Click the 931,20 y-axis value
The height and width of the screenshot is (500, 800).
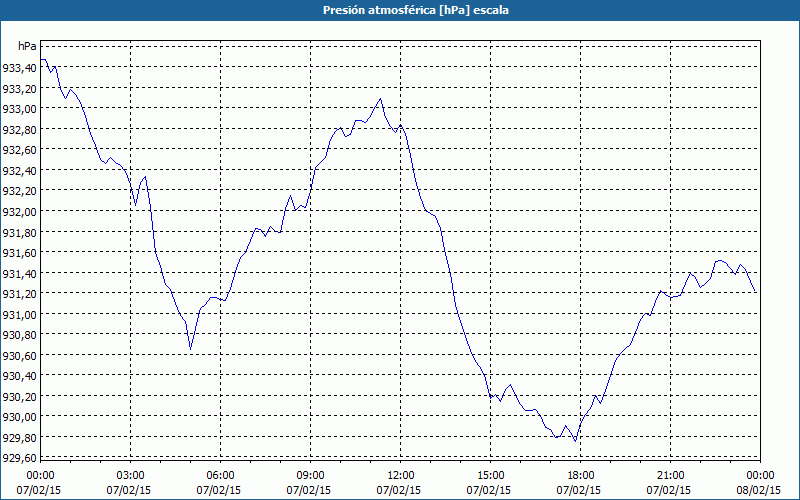19,294
